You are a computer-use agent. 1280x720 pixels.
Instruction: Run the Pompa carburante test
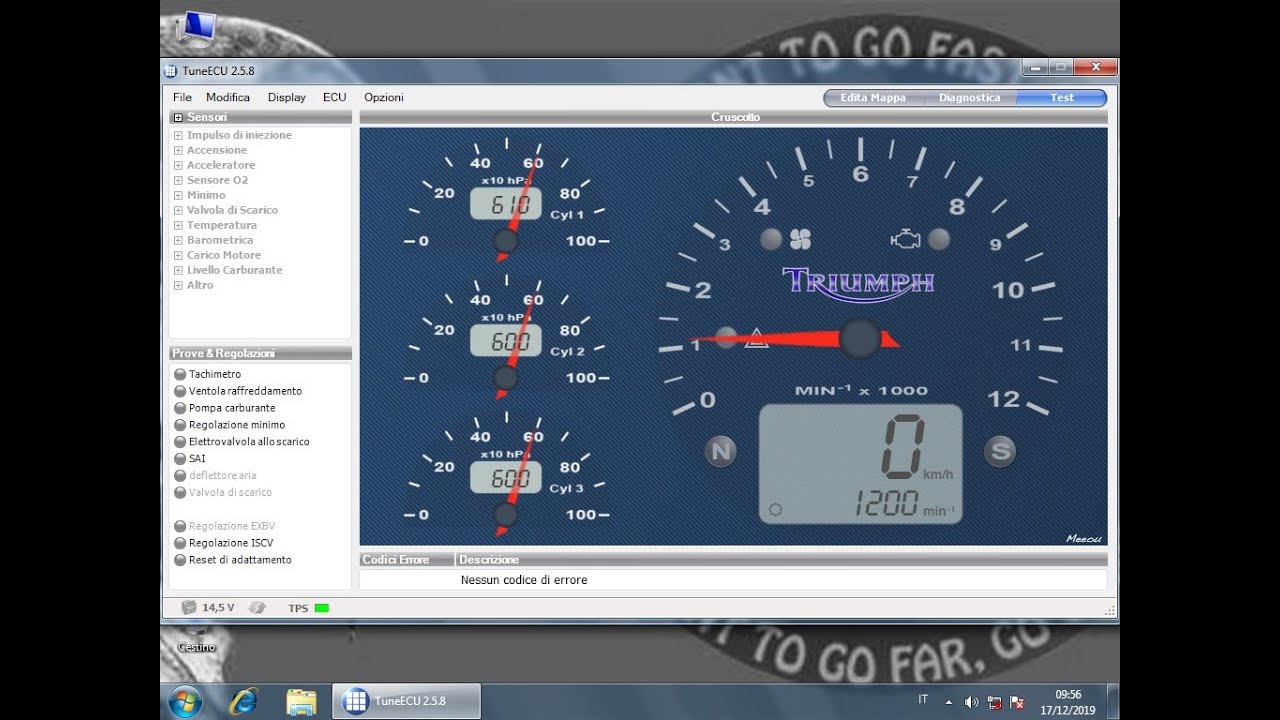[x=225, y=408]
